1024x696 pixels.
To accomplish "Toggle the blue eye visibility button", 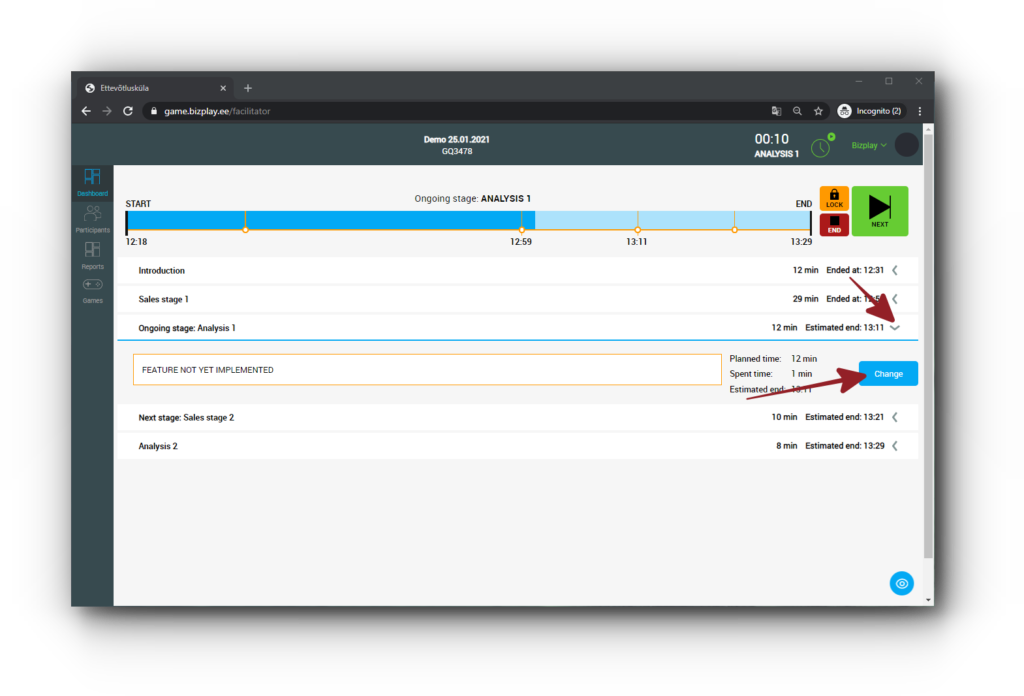I will (902, 583).
